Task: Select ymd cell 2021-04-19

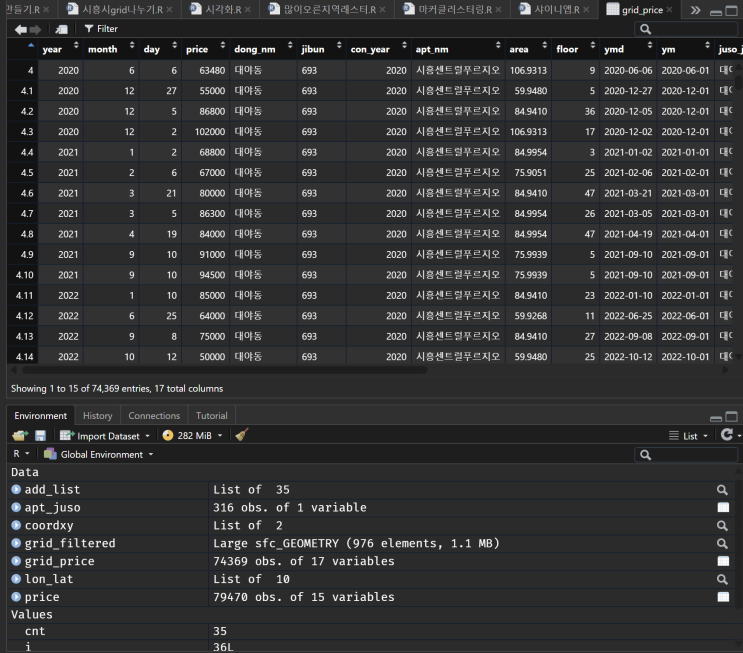Action: click(628, 234)
